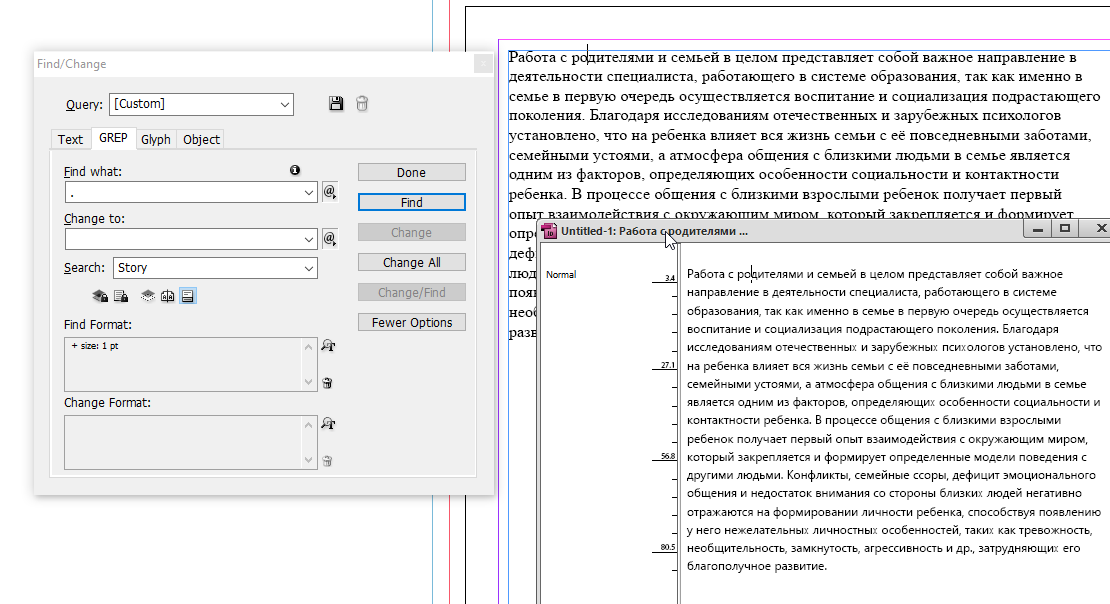
Task: Click inside the Change to input field
Action: click(x=182, y=239)
